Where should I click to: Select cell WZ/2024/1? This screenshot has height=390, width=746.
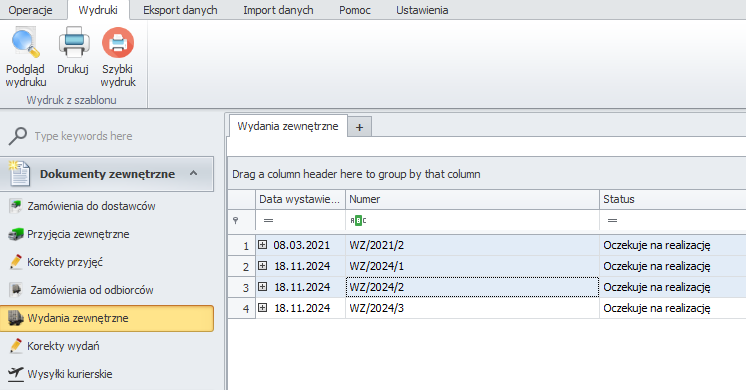472,266
